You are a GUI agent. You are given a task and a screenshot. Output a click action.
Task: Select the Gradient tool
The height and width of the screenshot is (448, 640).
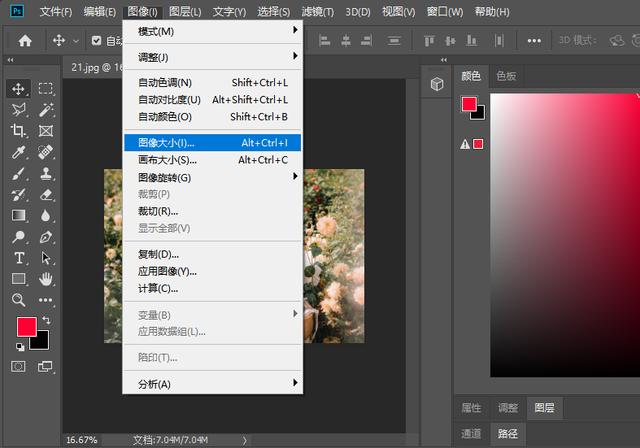click(x=18, y=215)
